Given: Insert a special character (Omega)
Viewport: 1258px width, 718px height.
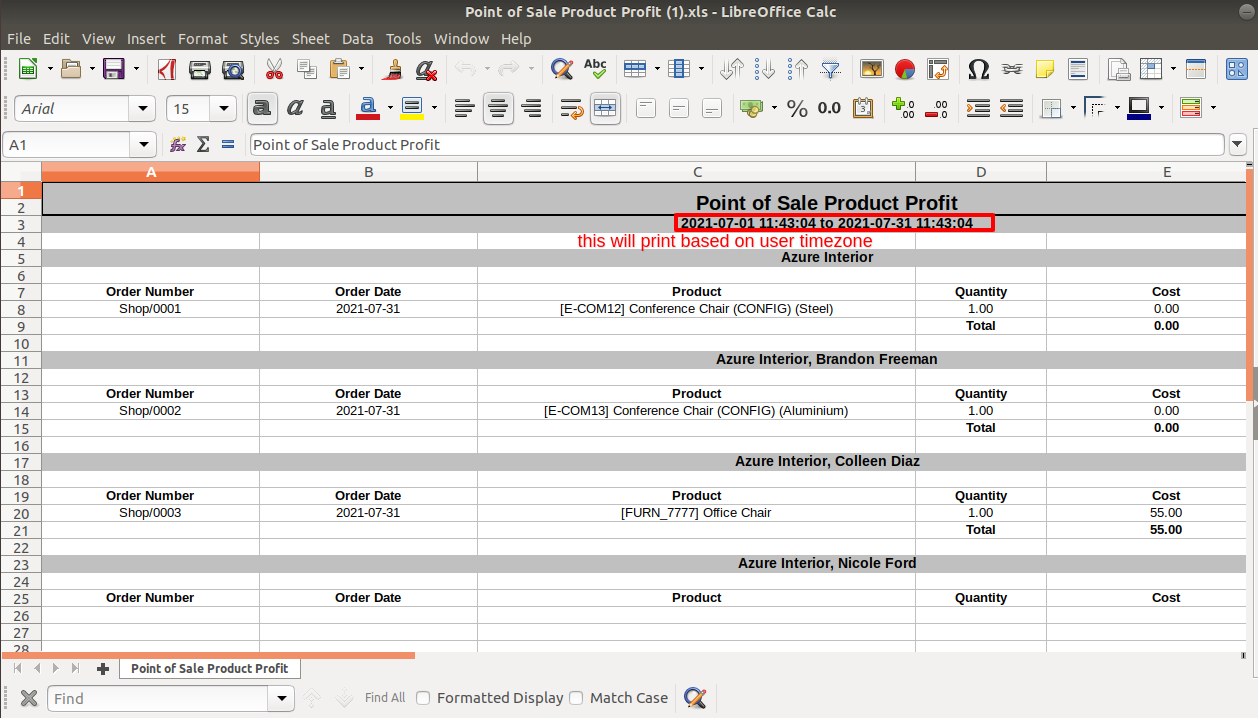Looking at the screenshot, I should tap(979, 69).
